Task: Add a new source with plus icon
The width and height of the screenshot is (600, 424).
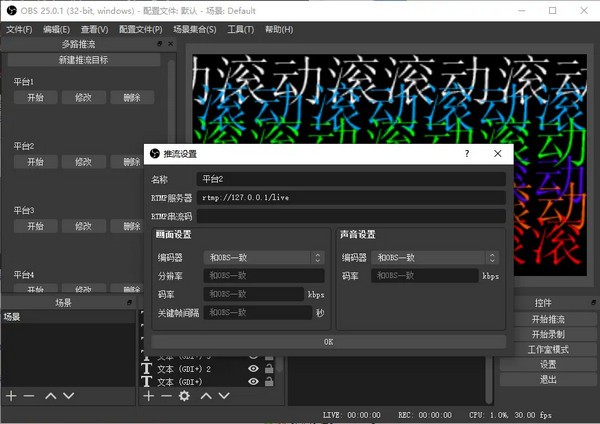Action: [x=148, y=396]
